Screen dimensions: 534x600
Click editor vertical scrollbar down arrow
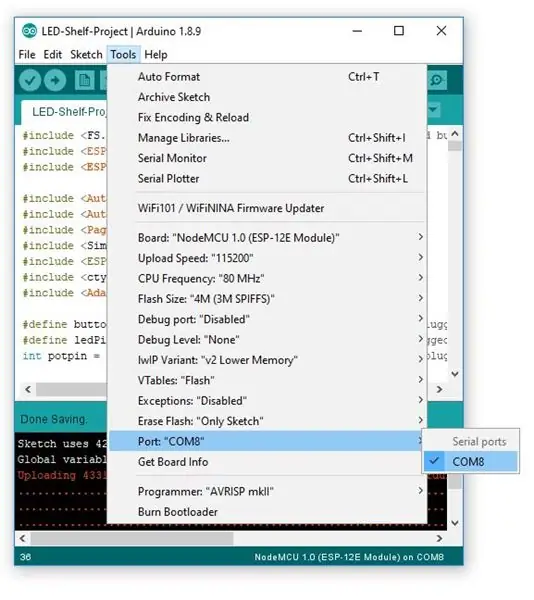455,374
